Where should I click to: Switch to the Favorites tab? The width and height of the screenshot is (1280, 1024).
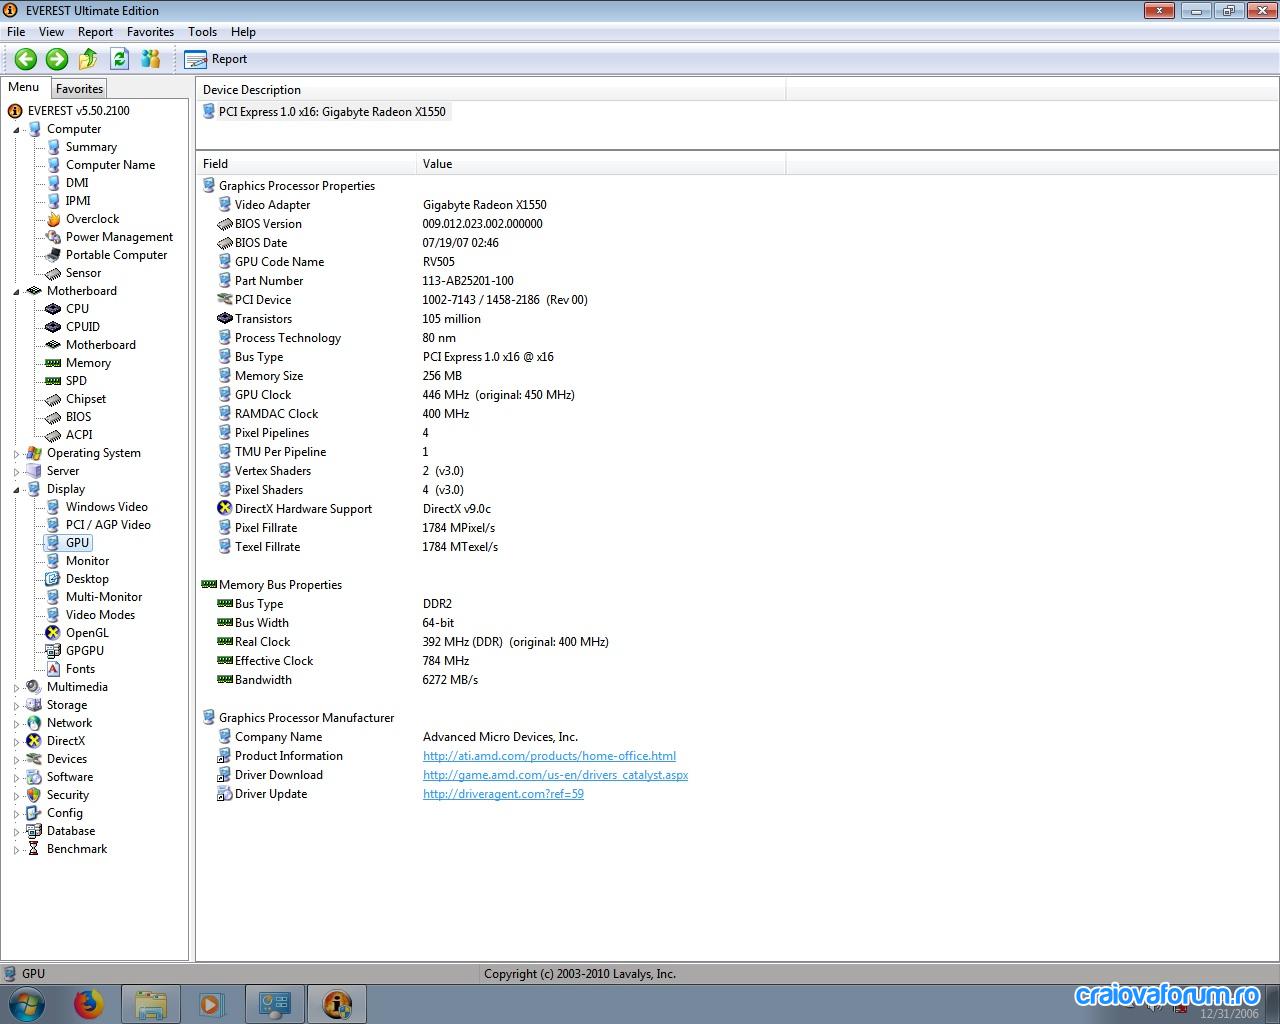(x=79, y=89)
